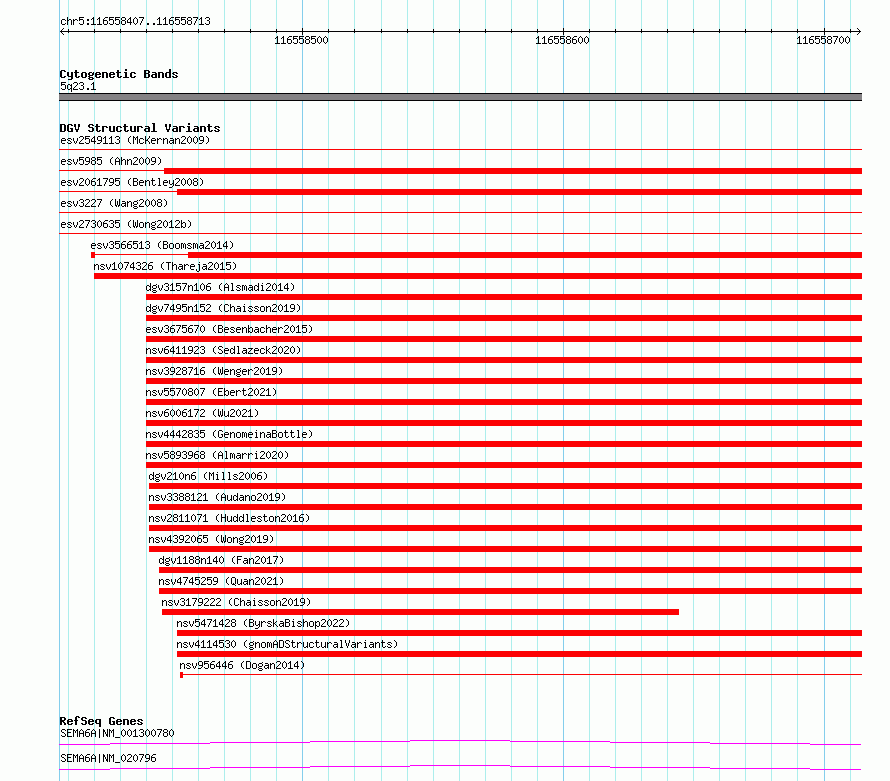Click the thin red line of nsv956446
Viewport: 890px width, 781px height.
point(522,675)
